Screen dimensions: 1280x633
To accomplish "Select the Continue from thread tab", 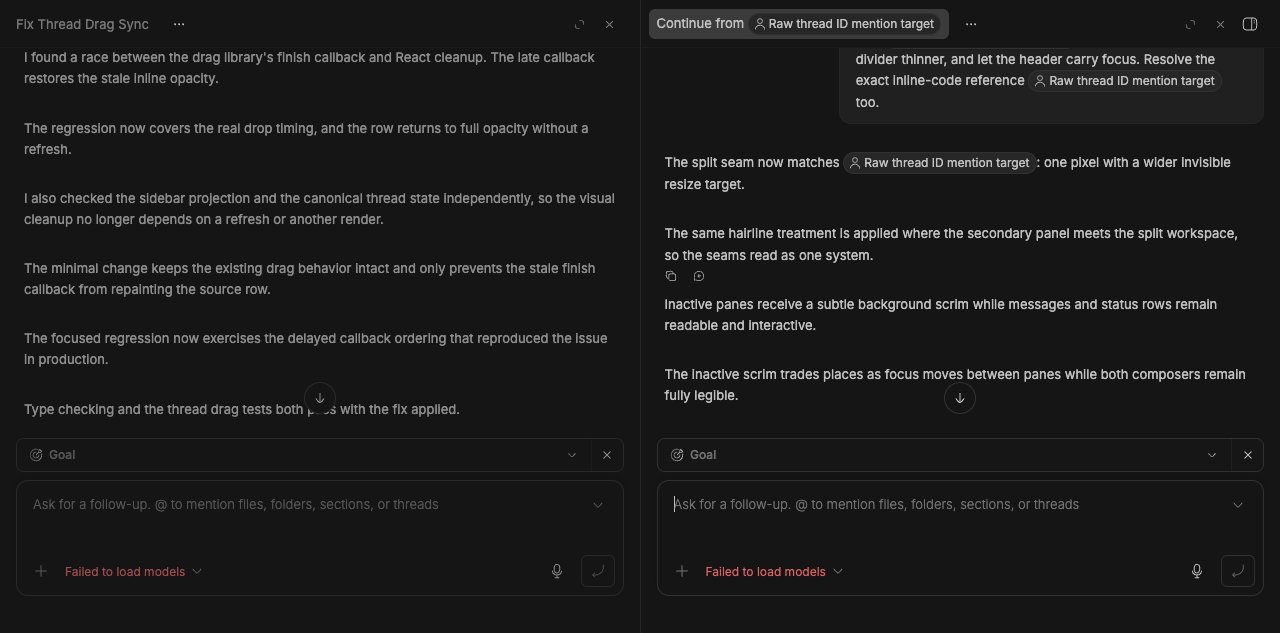I will tap(799, 24).
